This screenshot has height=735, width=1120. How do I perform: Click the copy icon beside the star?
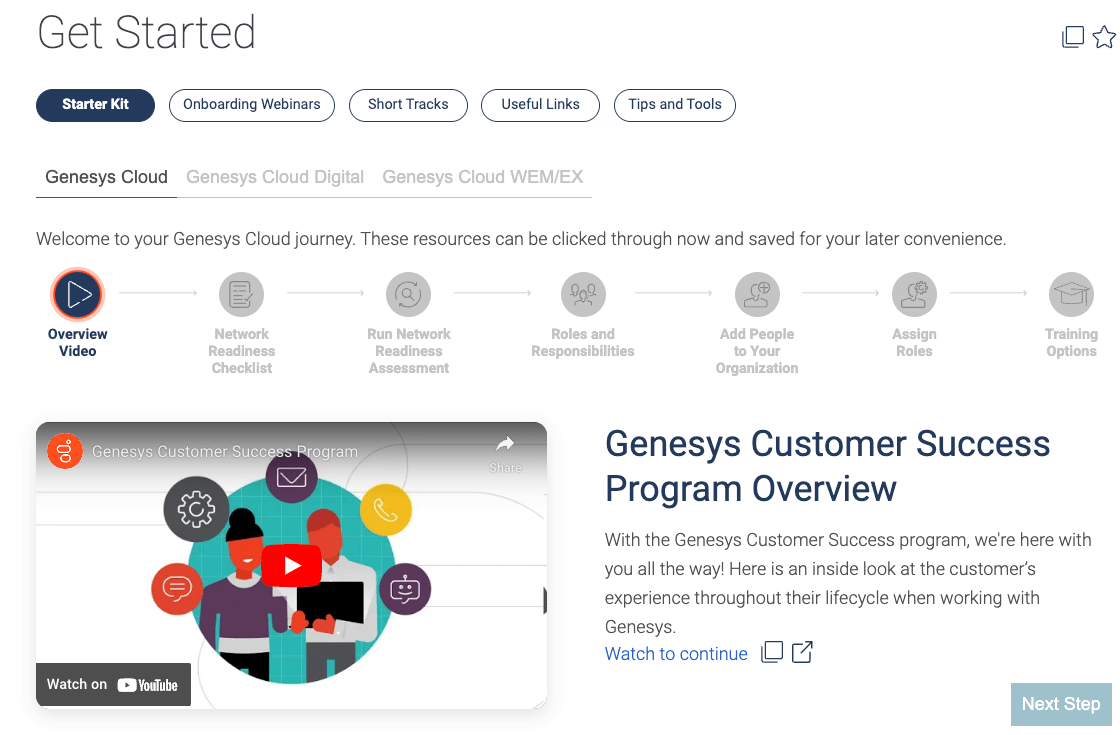(1073, 37)
